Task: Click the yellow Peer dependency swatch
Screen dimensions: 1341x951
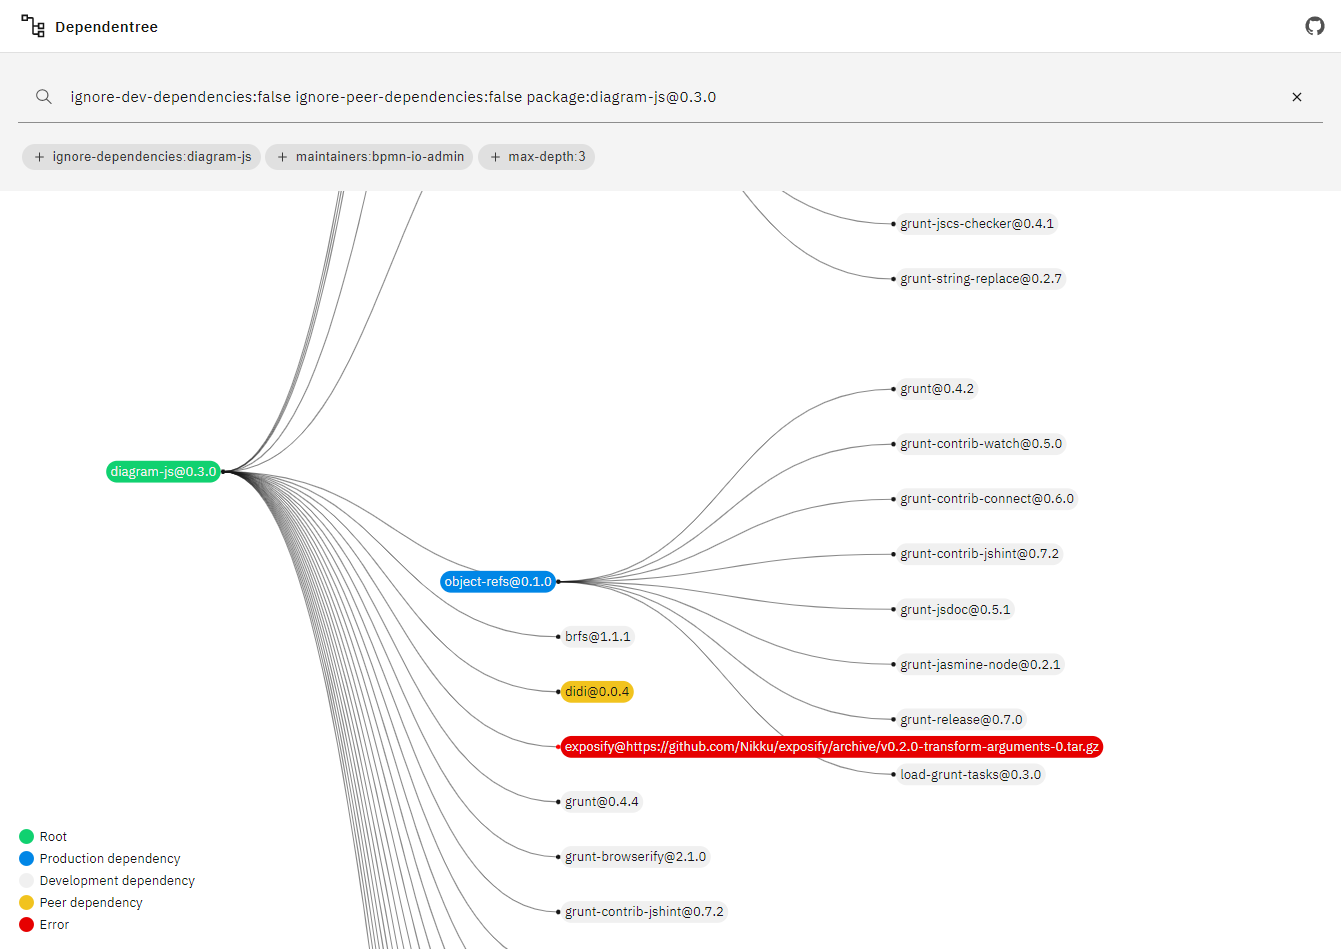Action: point(27,903)
